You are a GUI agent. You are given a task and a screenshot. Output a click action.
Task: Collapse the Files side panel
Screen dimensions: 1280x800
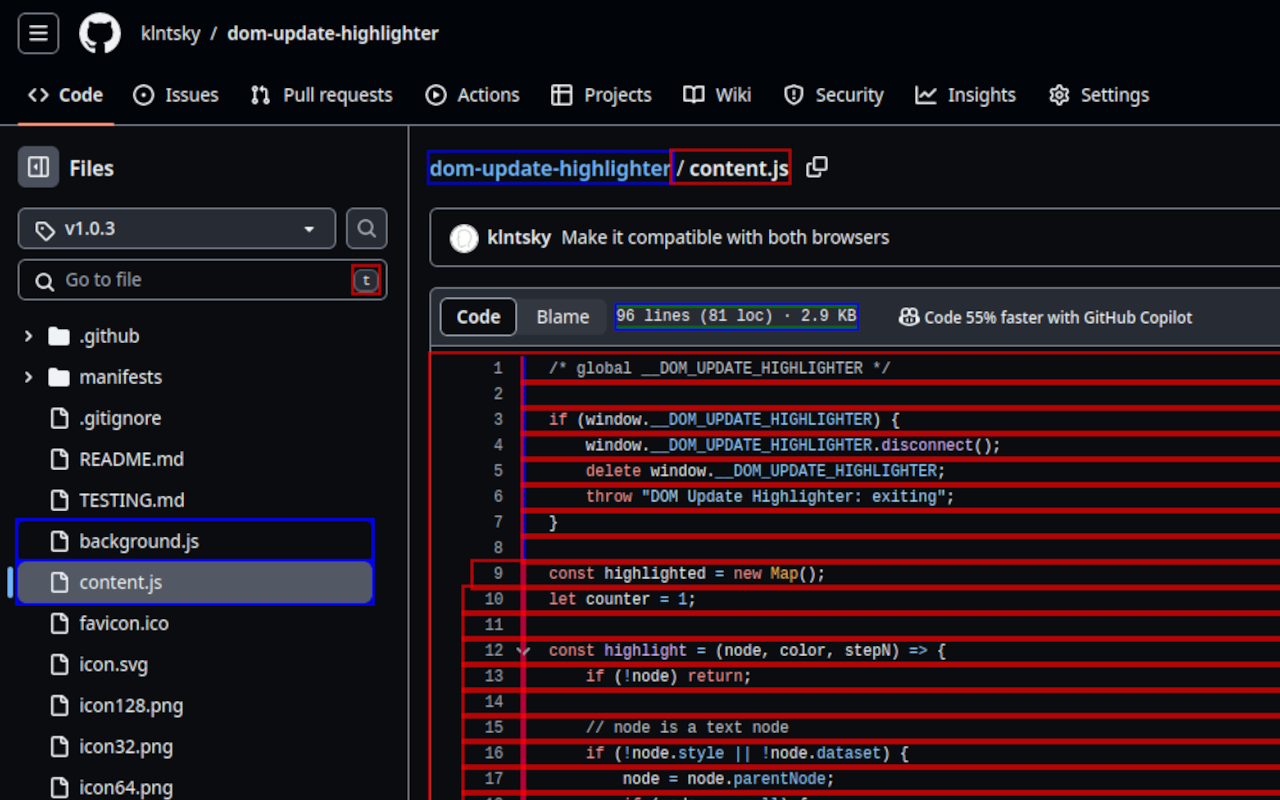pos(38,167)
